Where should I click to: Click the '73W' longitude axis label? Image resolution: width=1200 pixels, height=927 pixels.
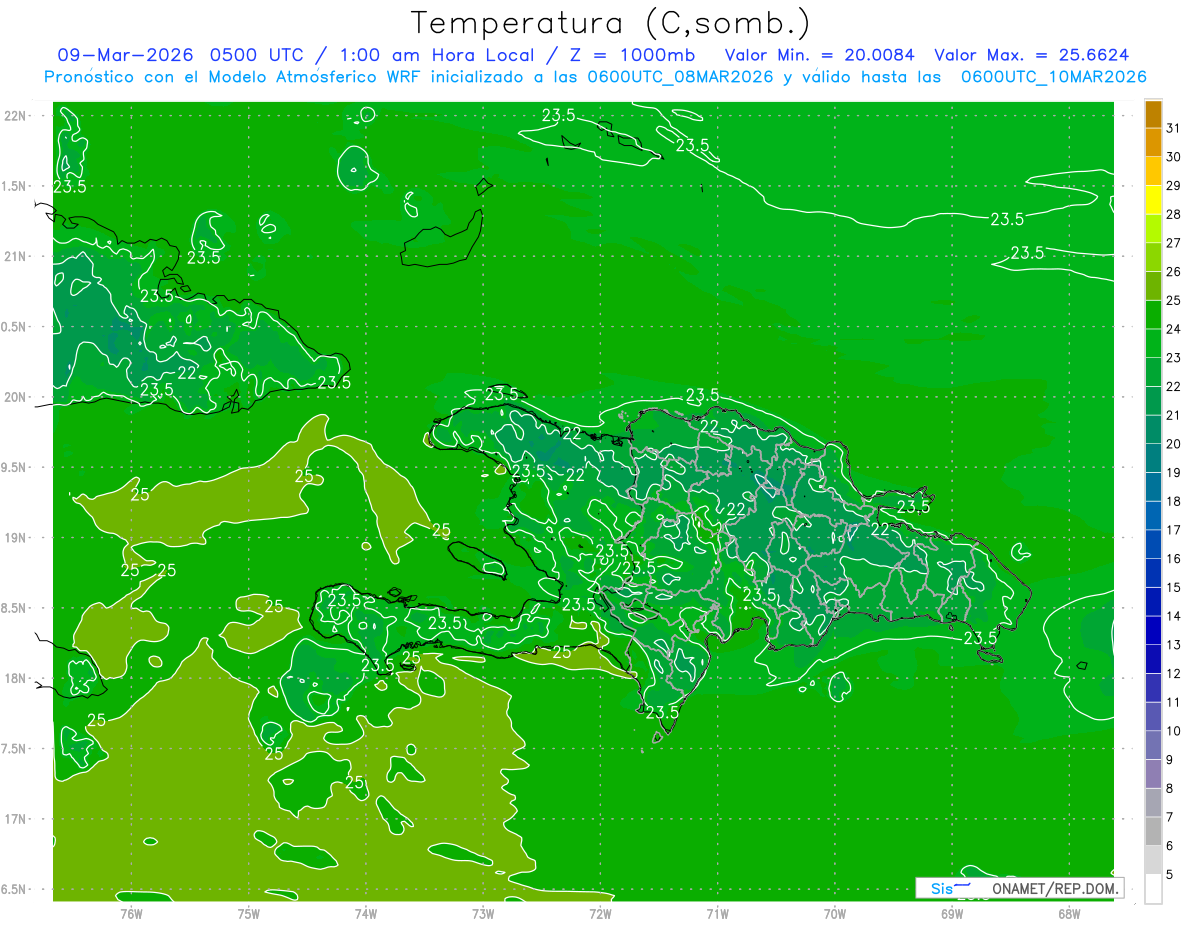click(482, 913)
